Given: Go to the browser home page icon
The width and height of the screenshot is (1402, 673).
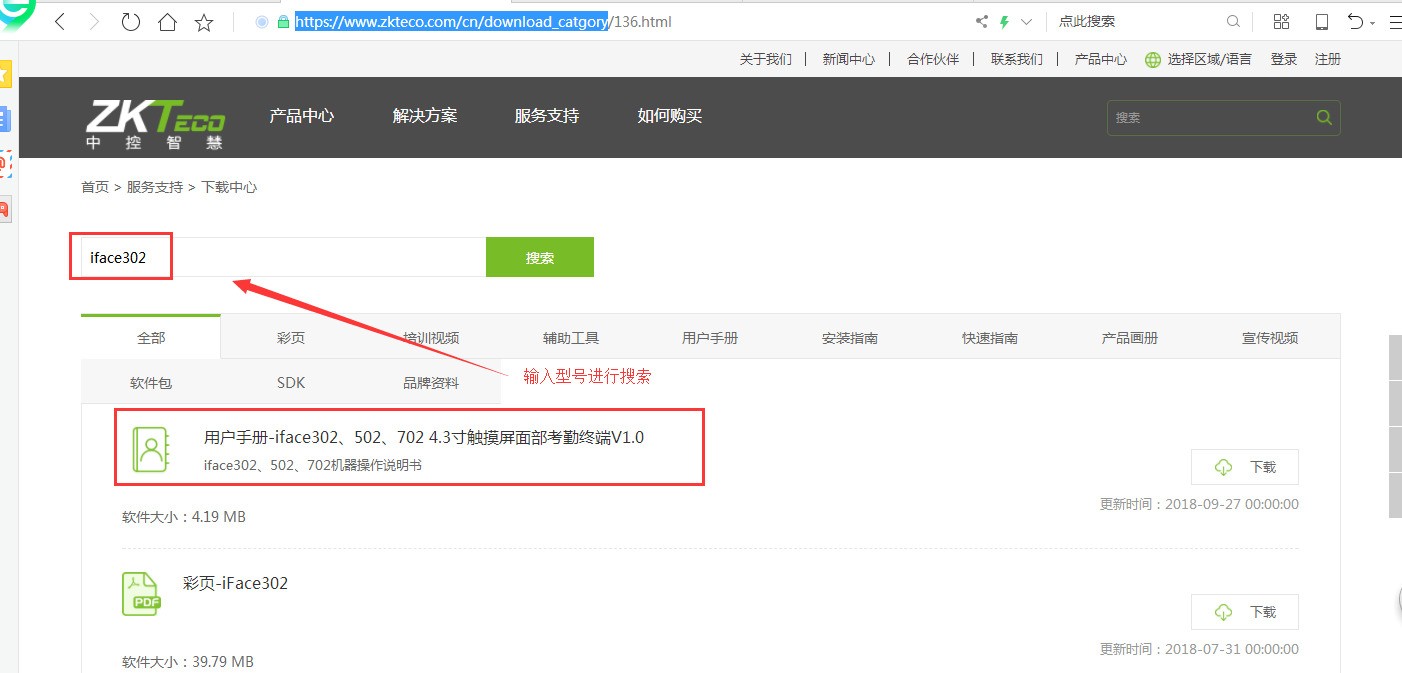Looking at the screenshot, I should pyautogui.click(x=167, y=22).
